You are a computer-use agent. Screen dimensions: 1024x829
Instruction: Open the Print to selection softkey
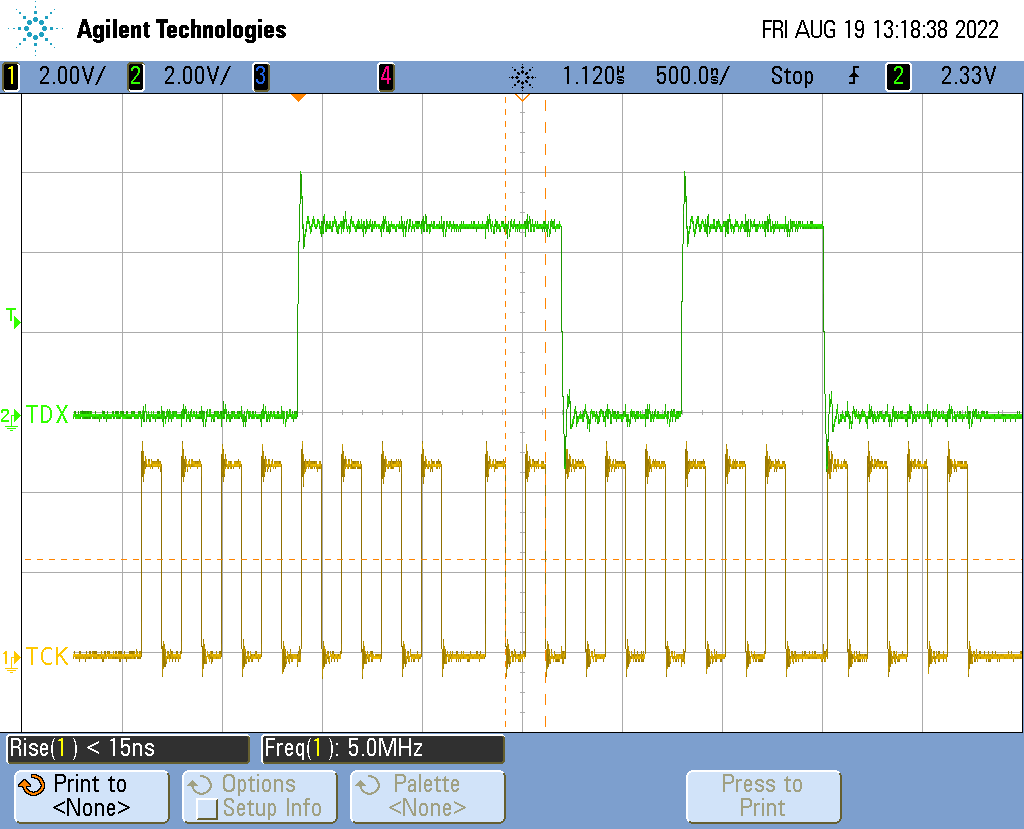[x=91, y=796]
